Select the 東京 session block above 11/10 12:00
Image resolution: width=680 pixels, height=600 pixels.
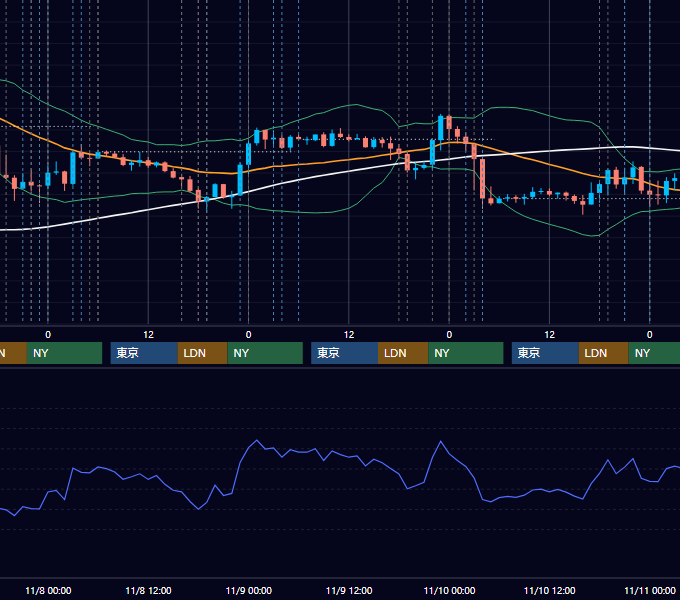[545, 353]
